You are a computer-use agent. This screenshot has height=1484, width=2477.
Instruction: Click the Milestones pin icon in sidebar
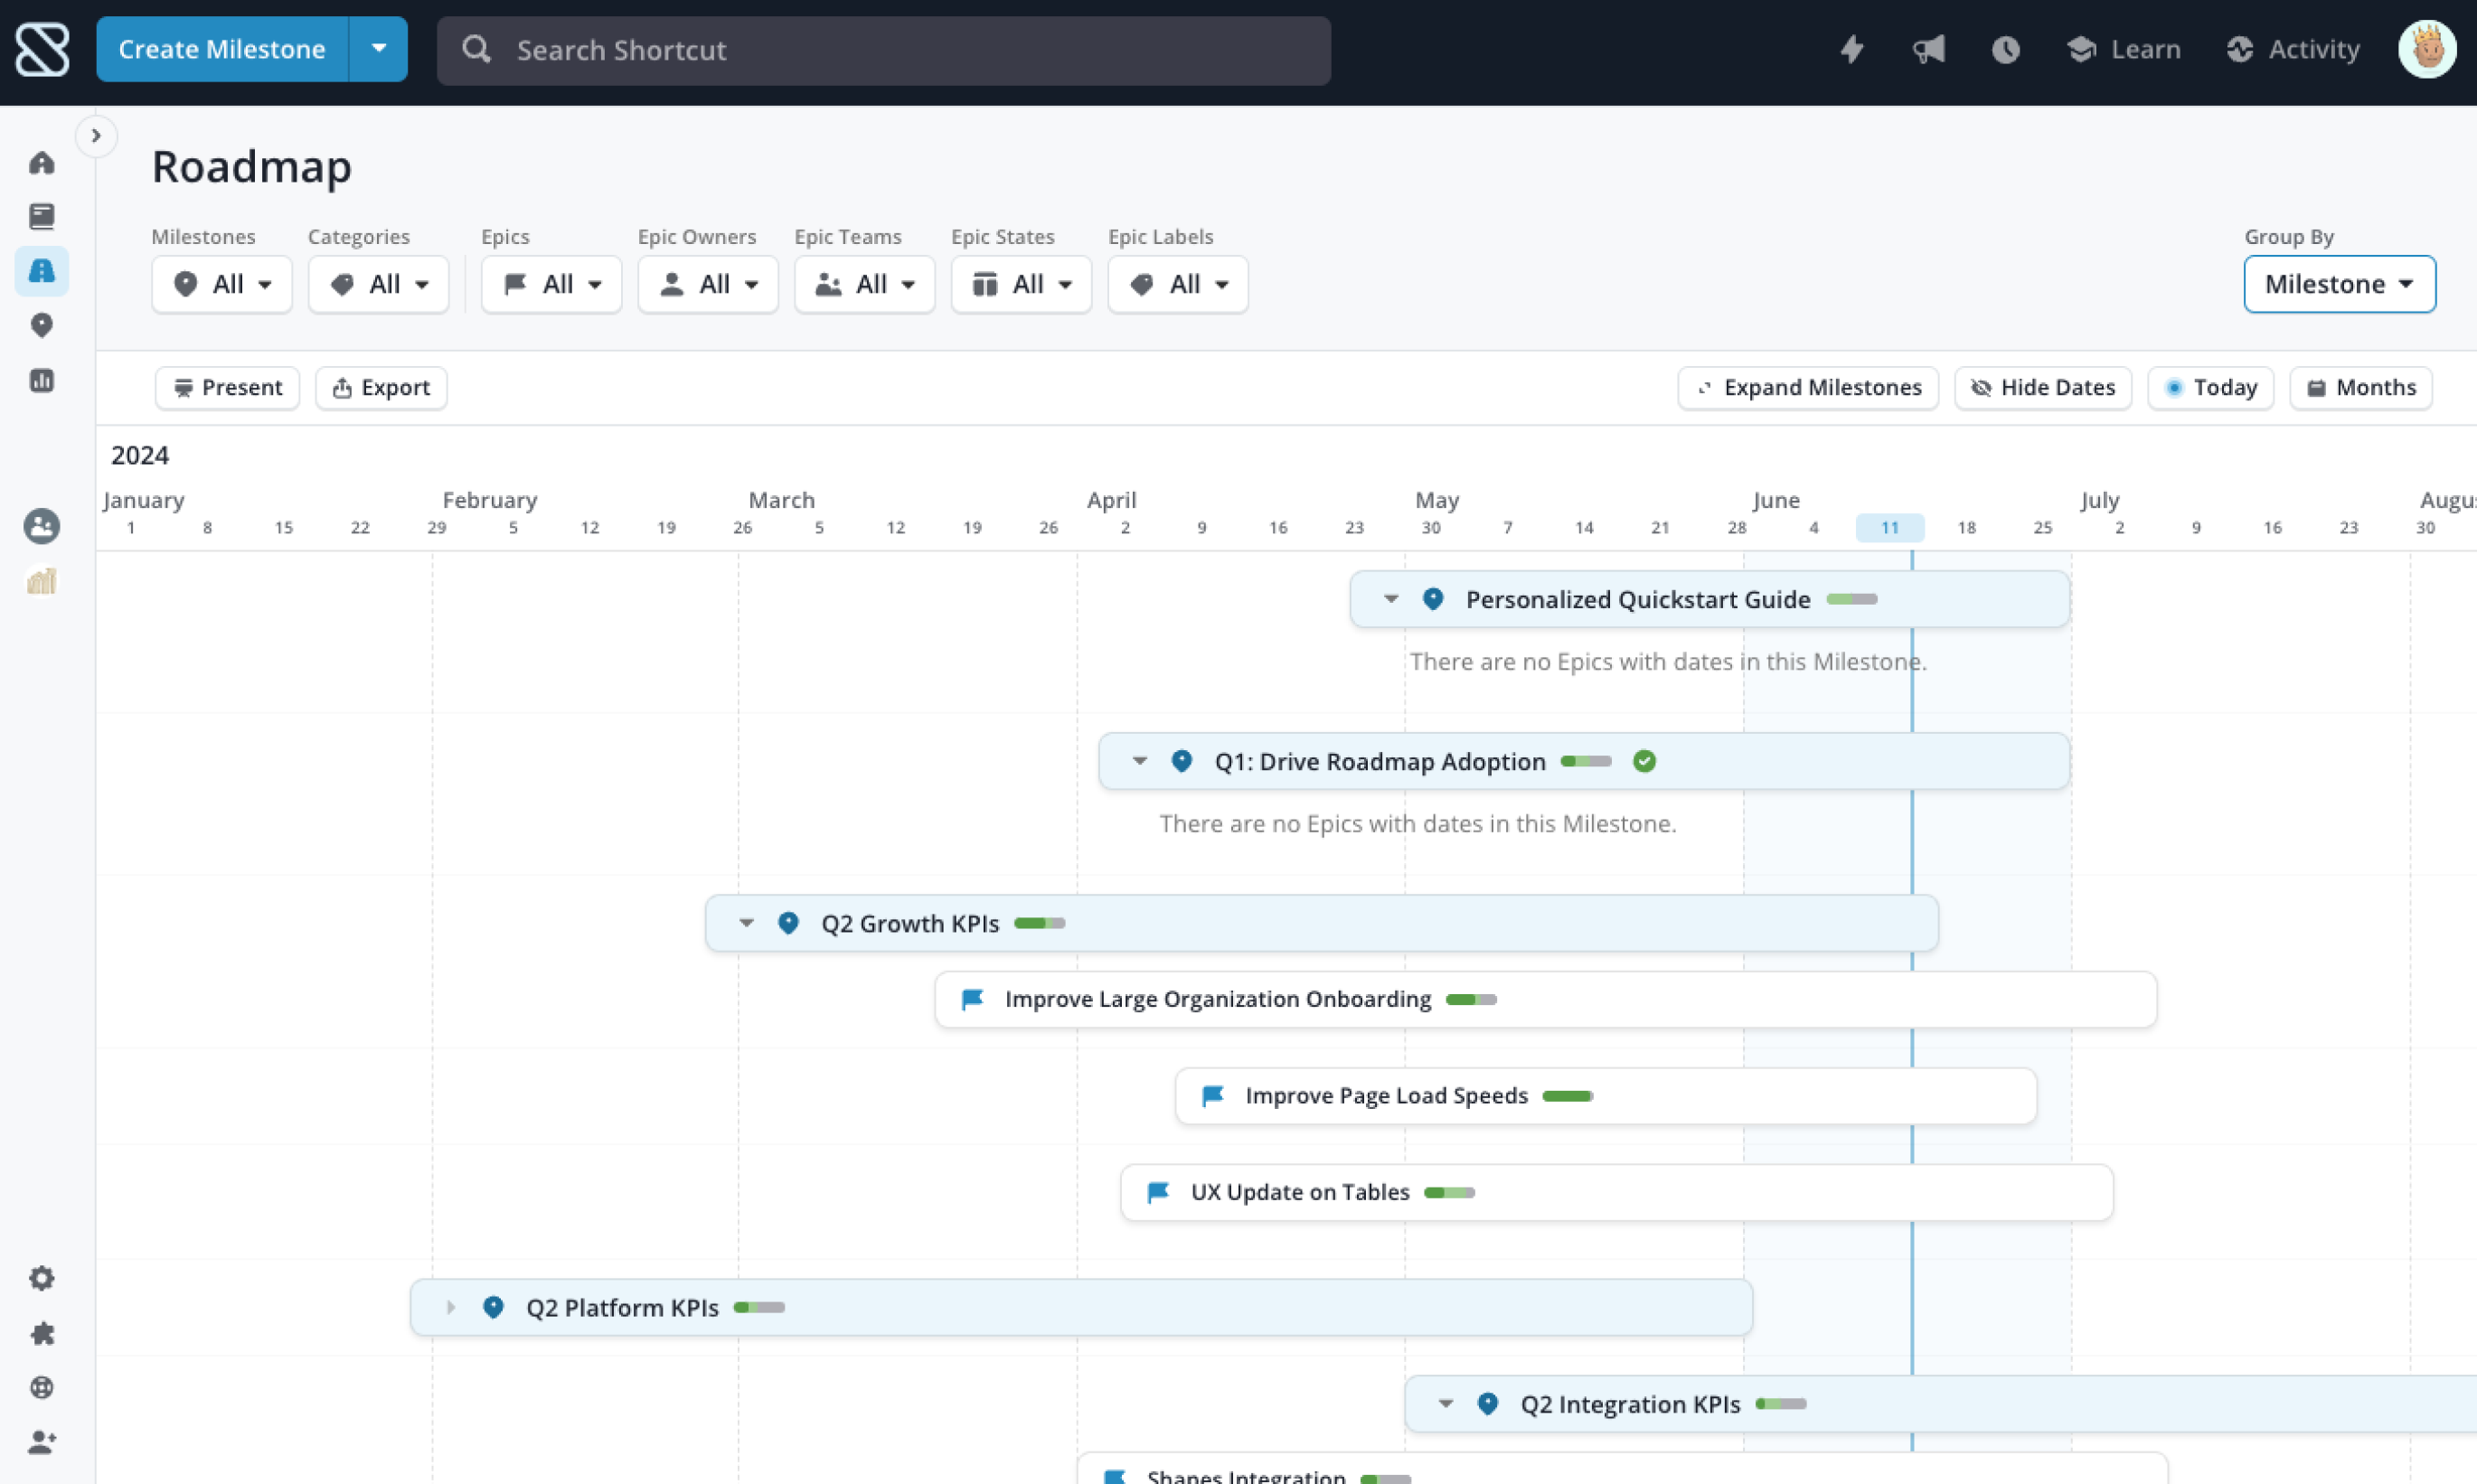(x=41, y=325)
